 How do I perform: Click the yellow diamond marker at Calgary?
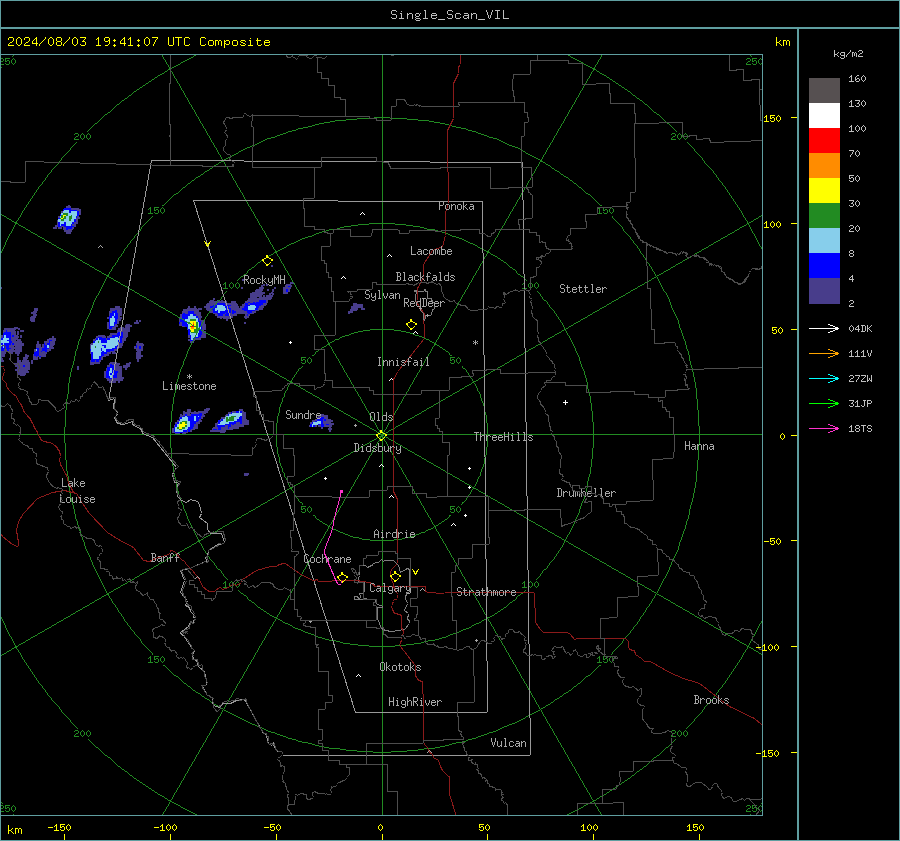tap(395, 576)
